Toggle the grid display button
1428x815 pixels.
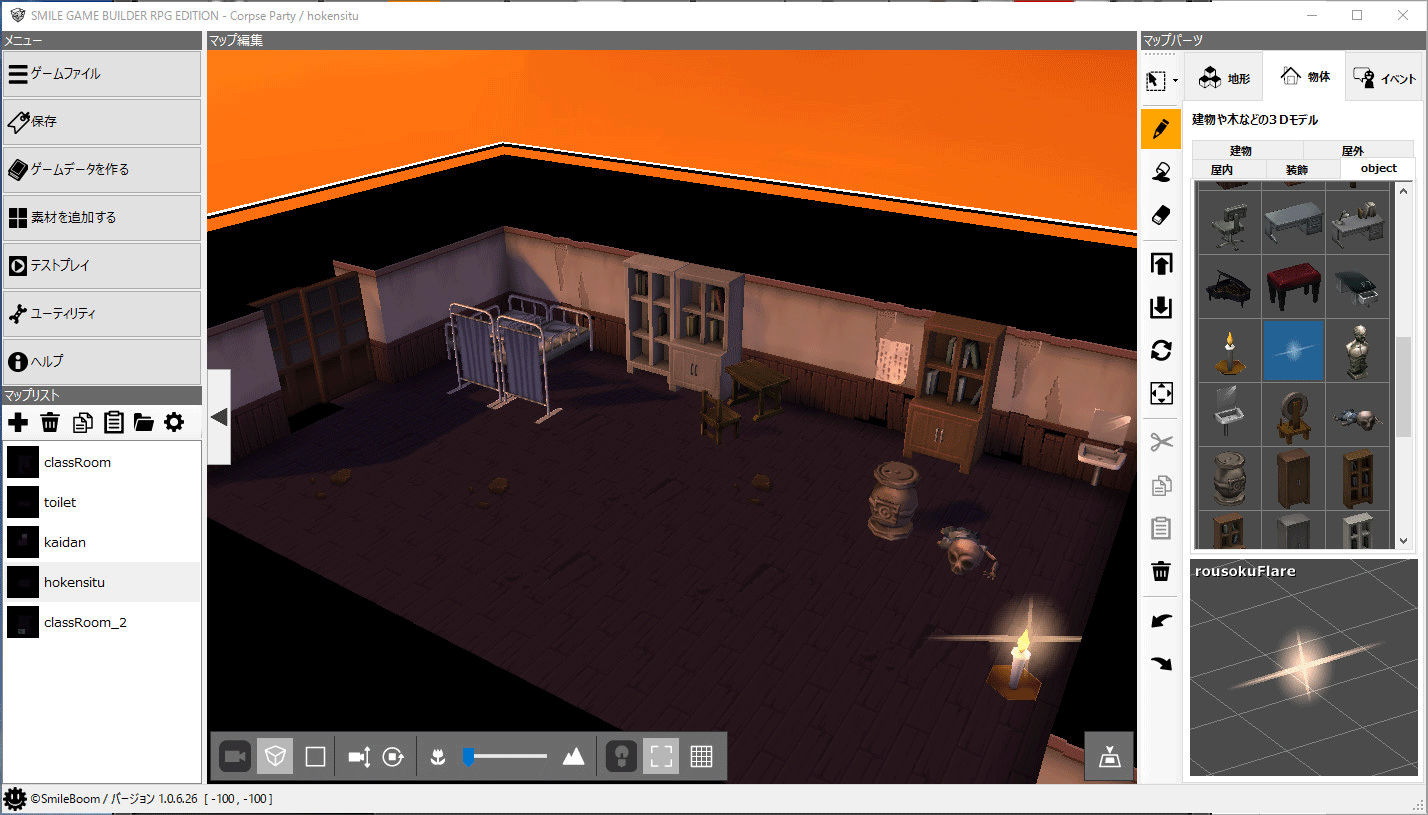[x=701, y=757]
